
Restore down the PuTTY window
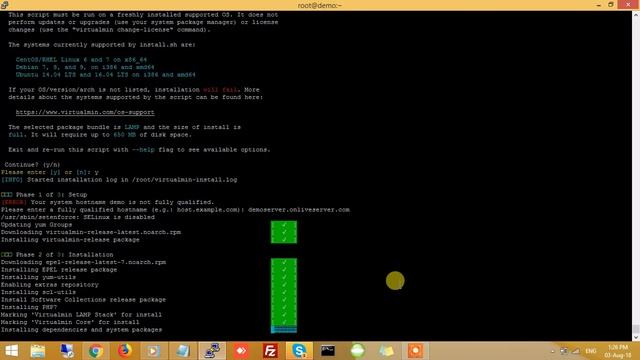pyautogui.click(x=611, y=5)
